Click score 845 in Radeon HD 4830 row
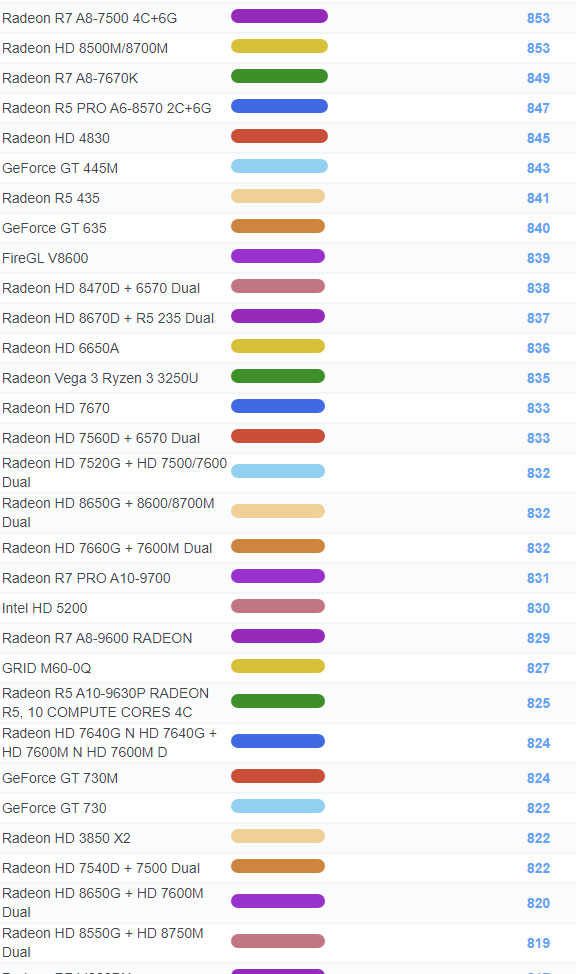576x974 pixels. pos(538,138)
